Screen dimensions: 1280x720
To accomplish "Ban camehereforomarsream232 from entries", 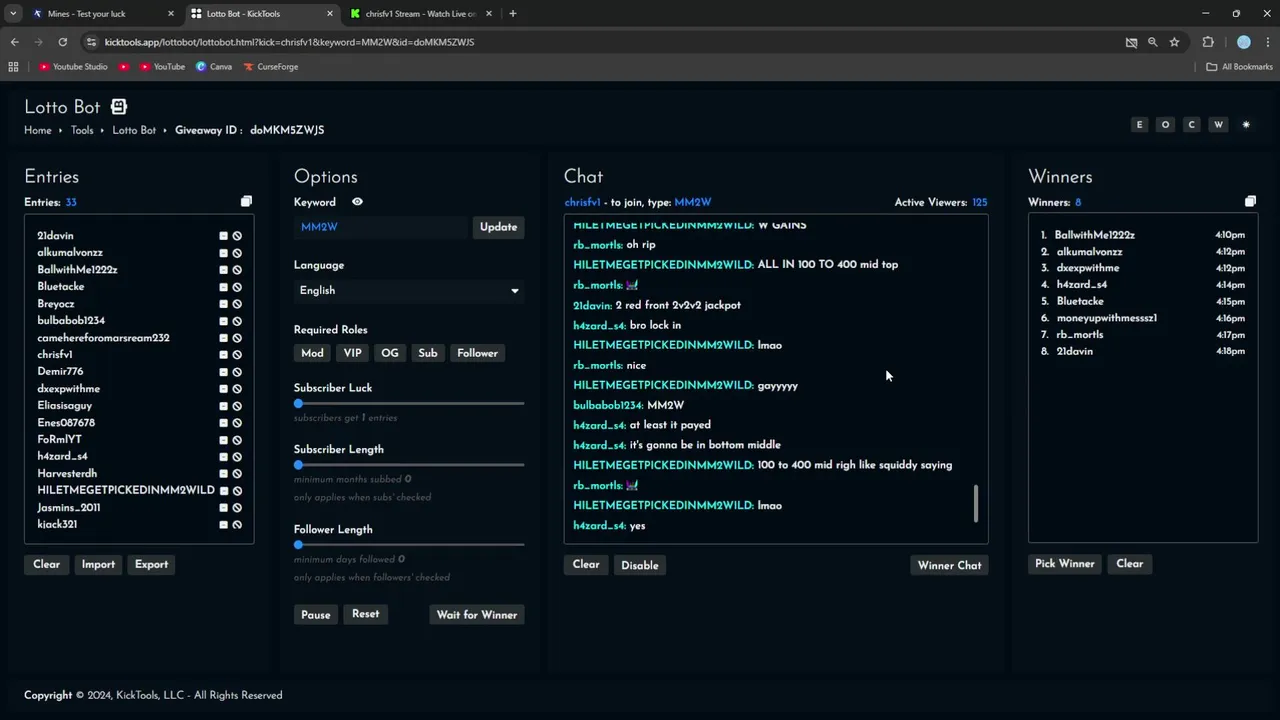I will coord(237,338).
